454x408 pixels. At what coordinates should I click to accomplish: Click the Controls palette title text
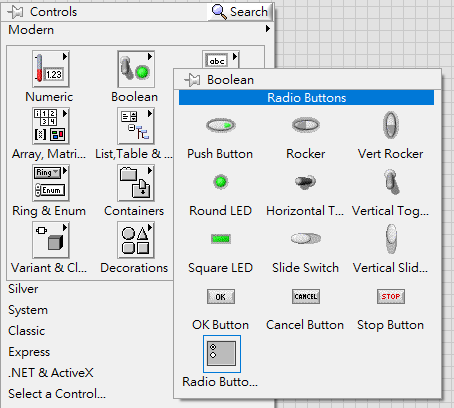click(54, 12)
